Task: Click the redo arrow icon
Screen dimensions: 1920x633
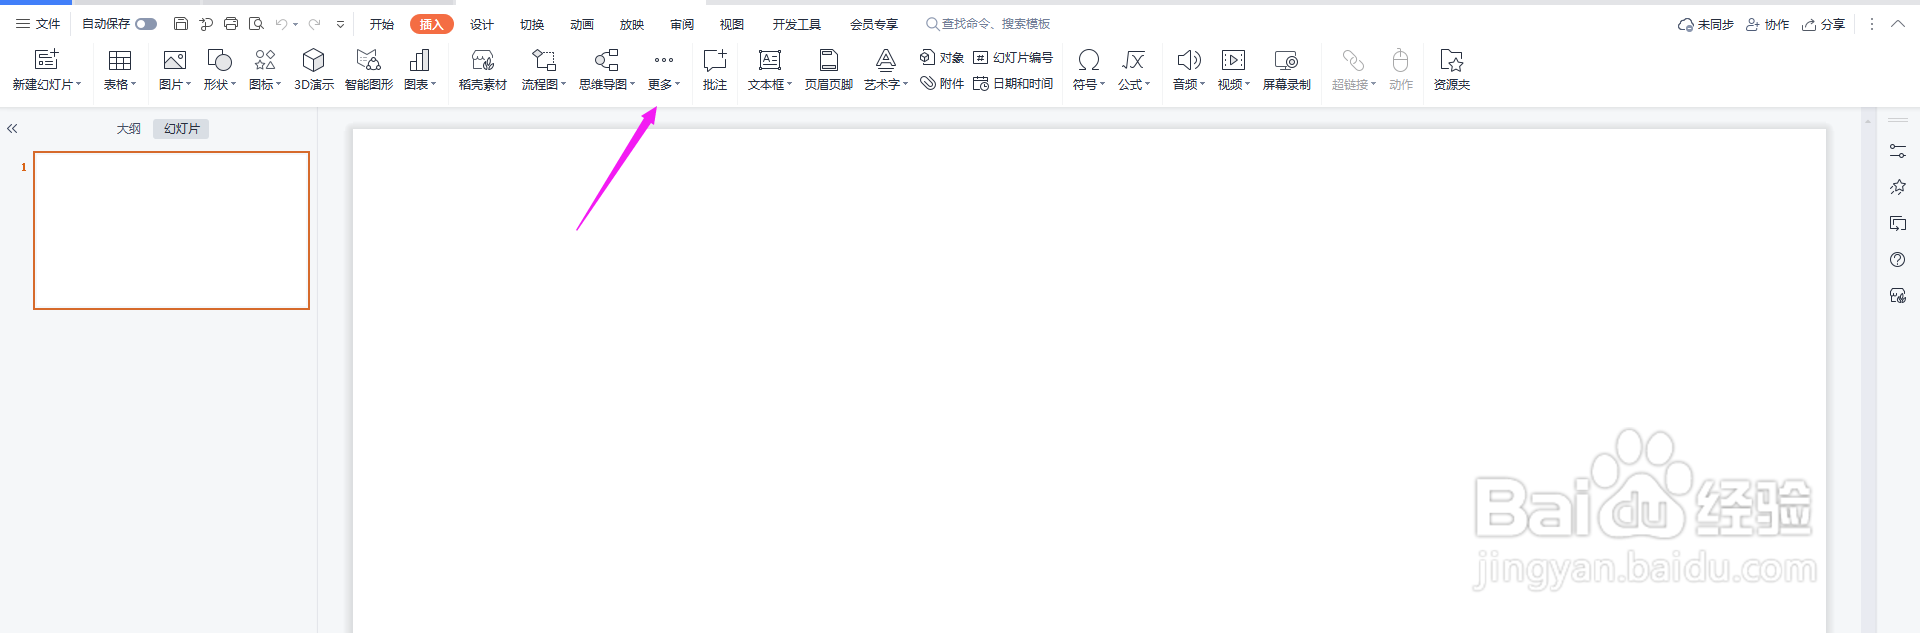Action: (x=315, y=24)
